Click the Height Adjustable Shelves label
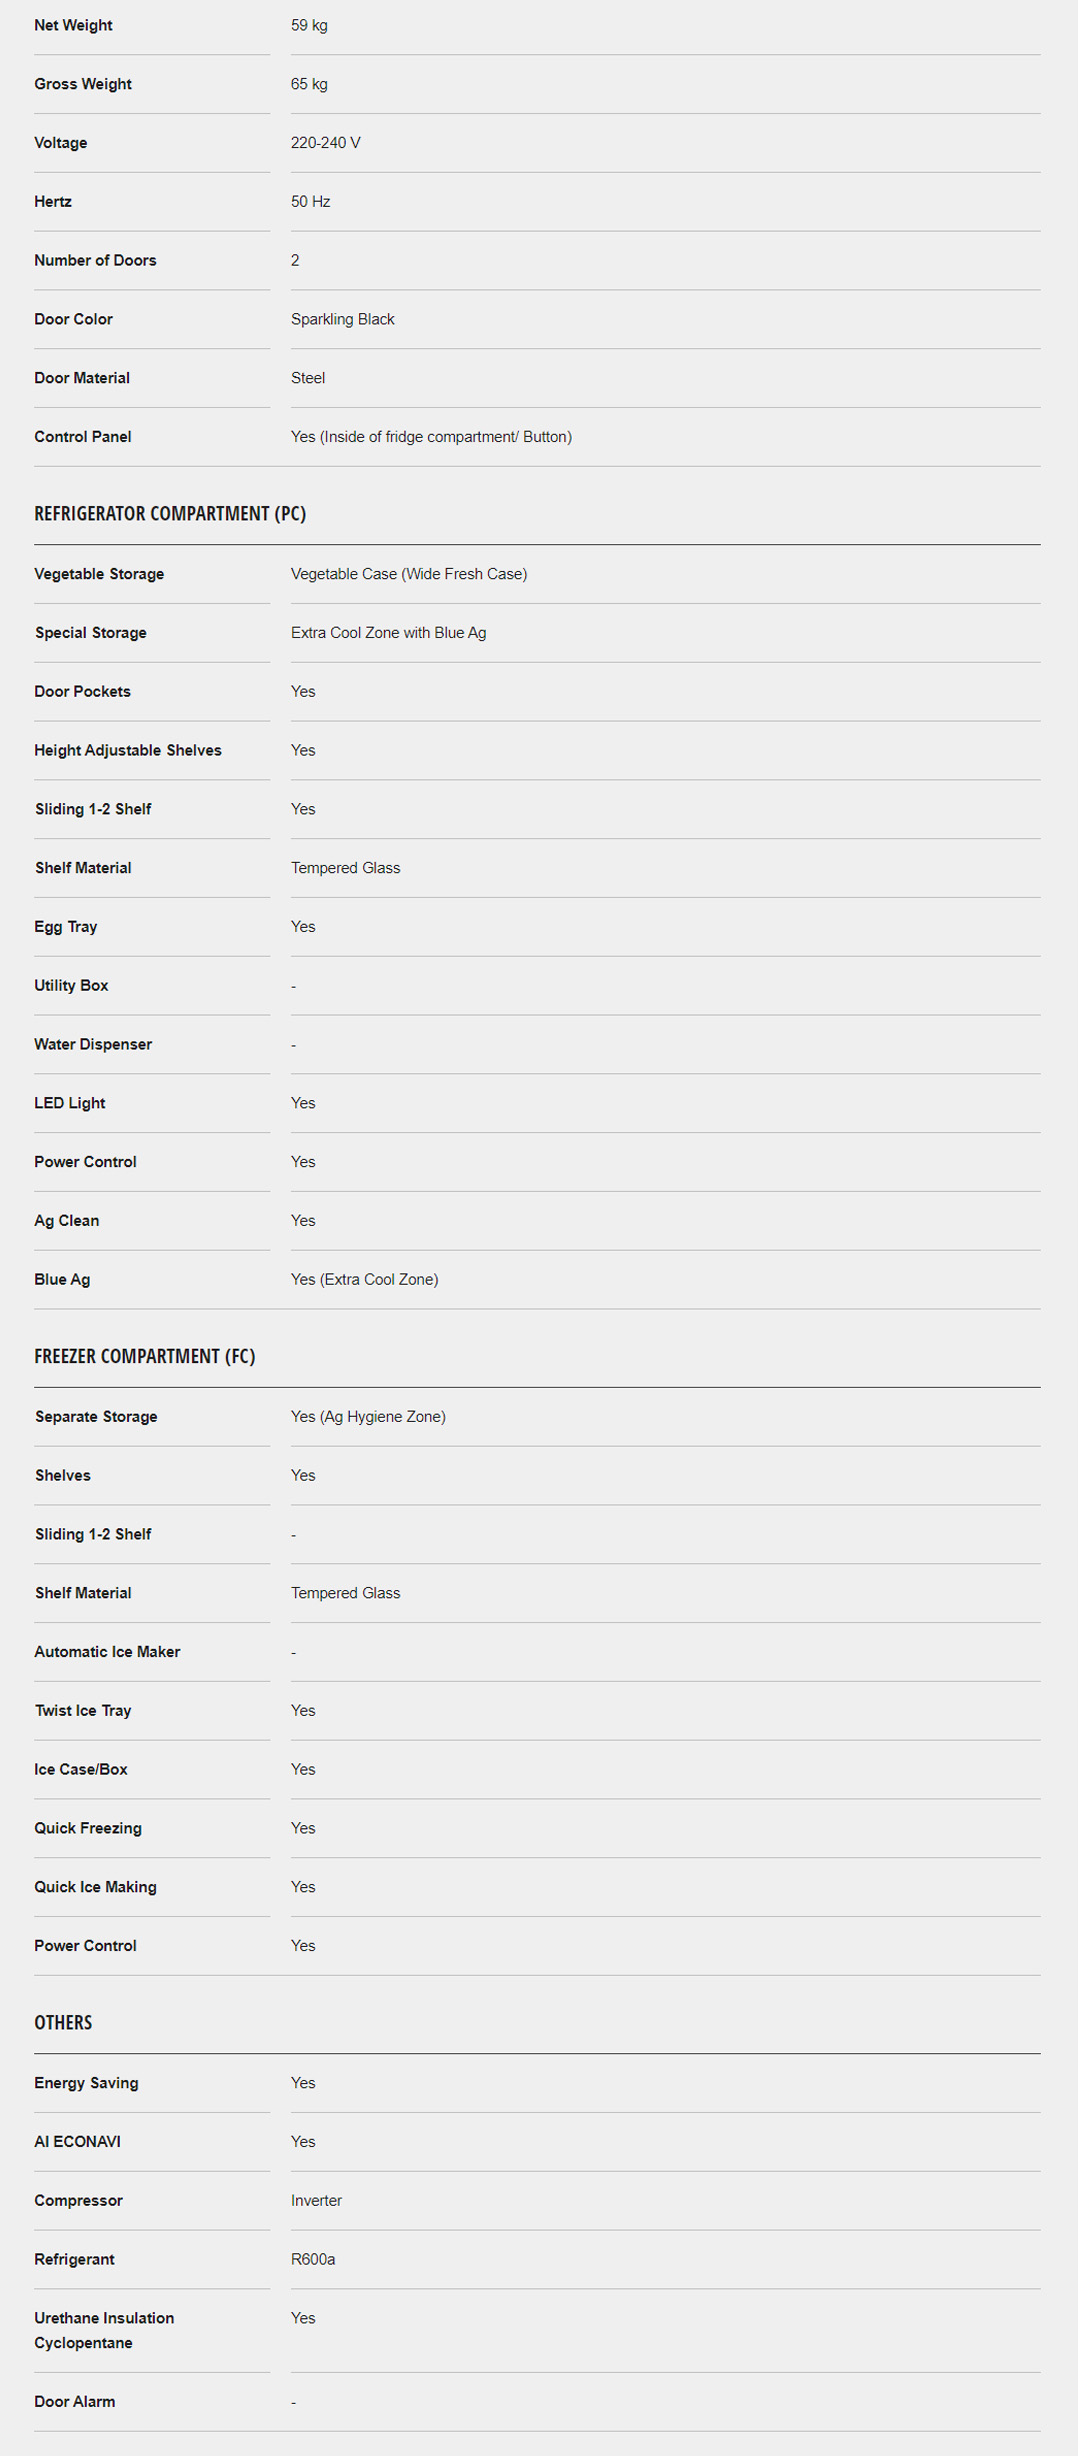The width and height of the screenshot is (1080, 2456). (127, 750)
